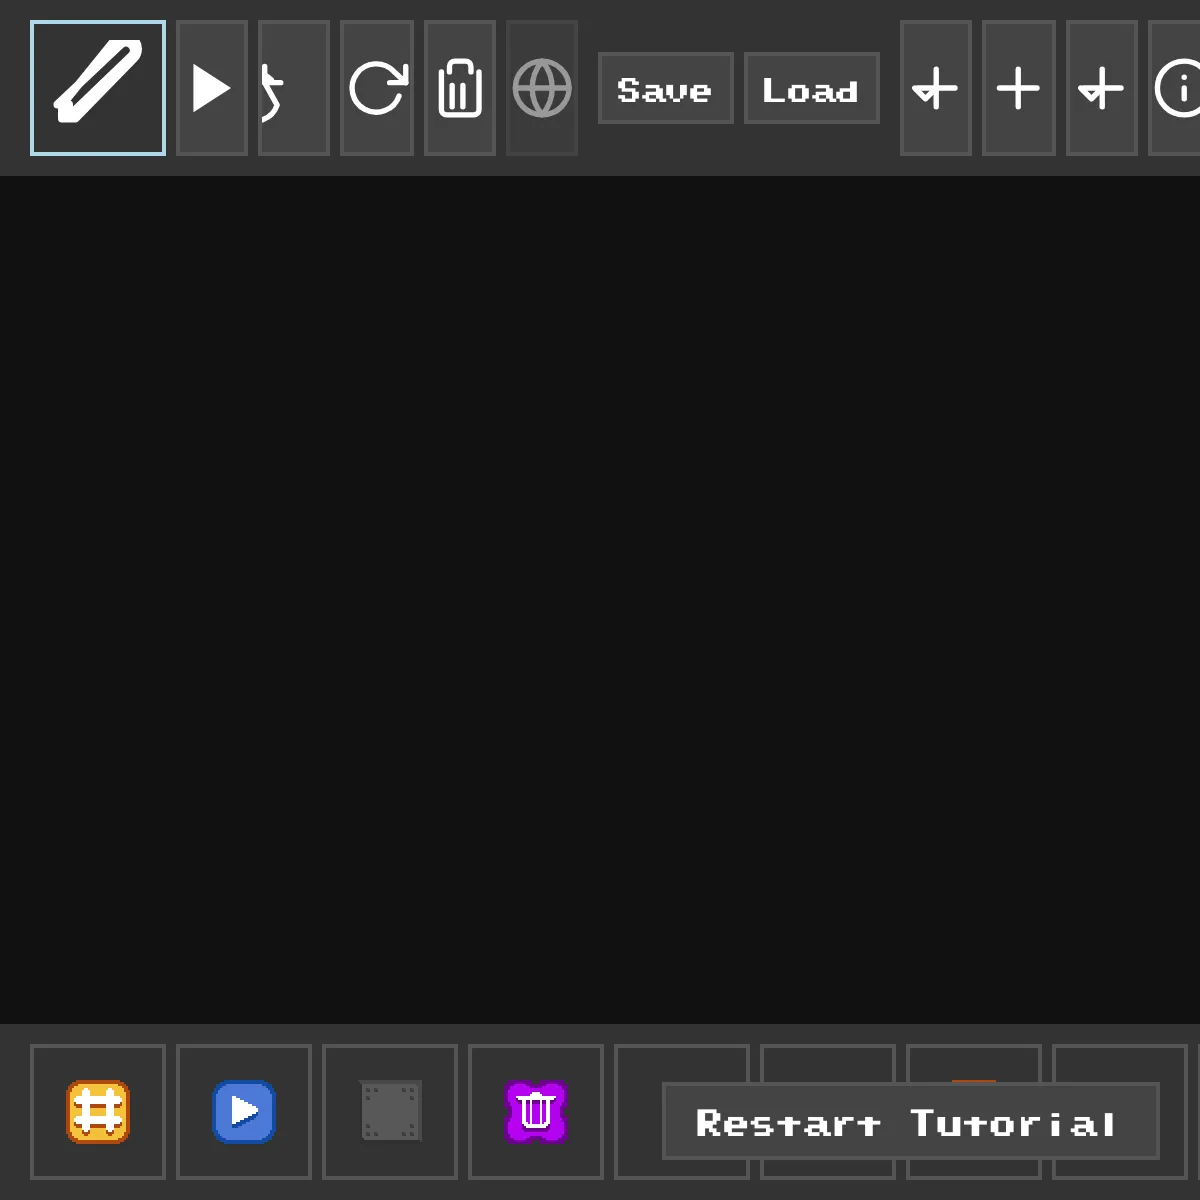Click the Save button
Screen dimensions: 1200x1200
click(x=666, y=88)
